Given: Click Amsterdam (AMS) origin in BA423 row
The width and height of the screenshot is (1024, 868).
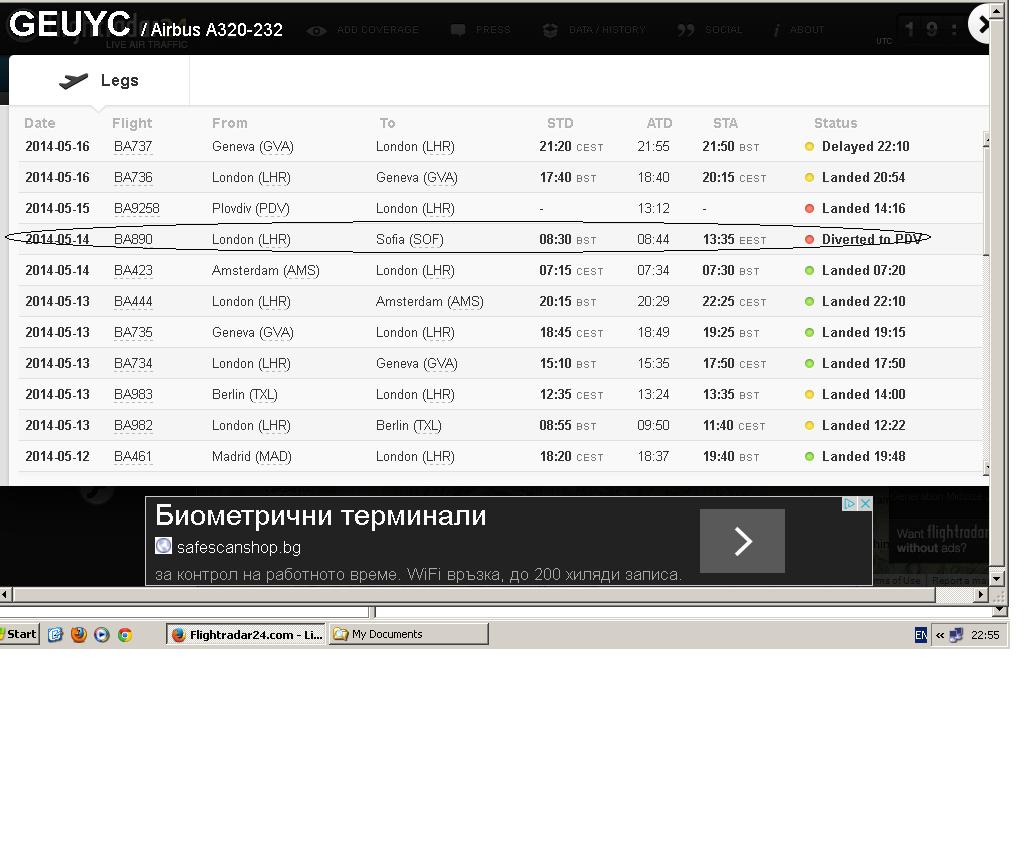Looking at the screenshot, I should click(265, 270).
